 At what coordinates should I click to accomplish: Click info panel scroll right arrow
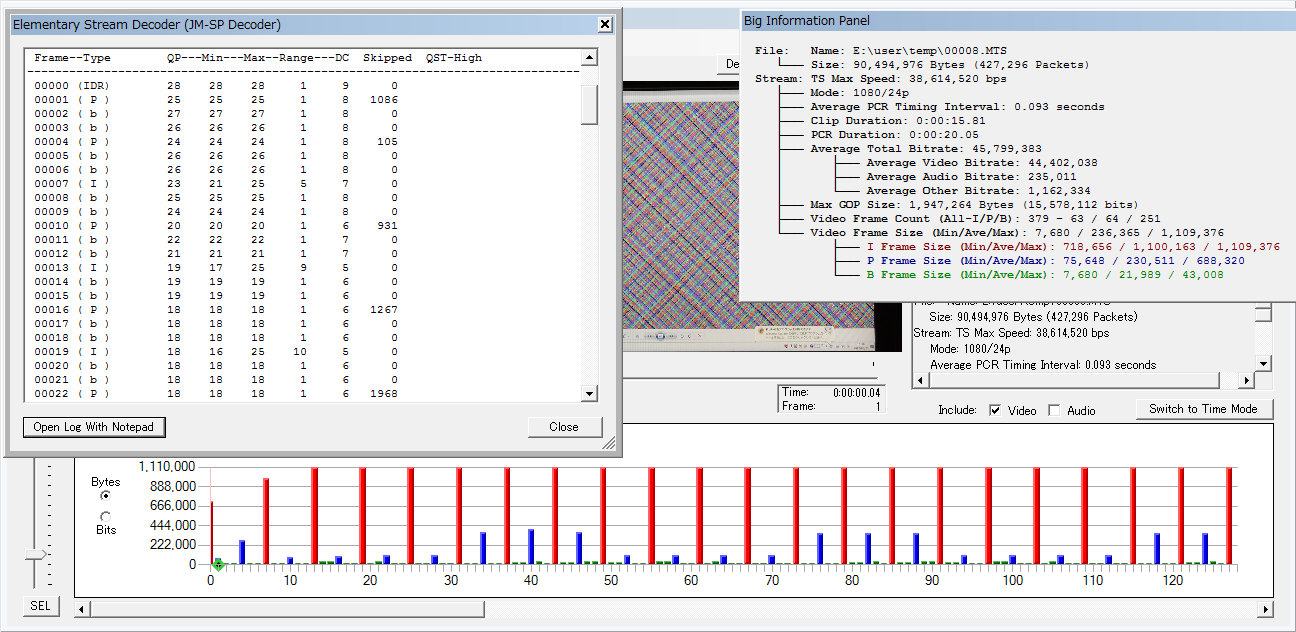tap(1246, 381)
